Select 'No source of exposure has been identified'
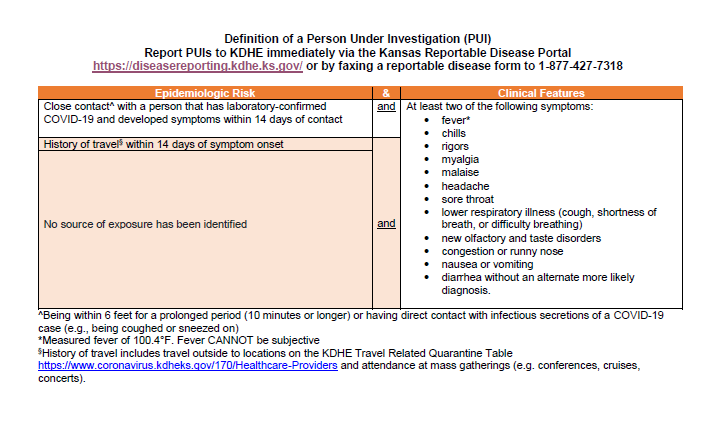713x428 pixels. point(145,224)
